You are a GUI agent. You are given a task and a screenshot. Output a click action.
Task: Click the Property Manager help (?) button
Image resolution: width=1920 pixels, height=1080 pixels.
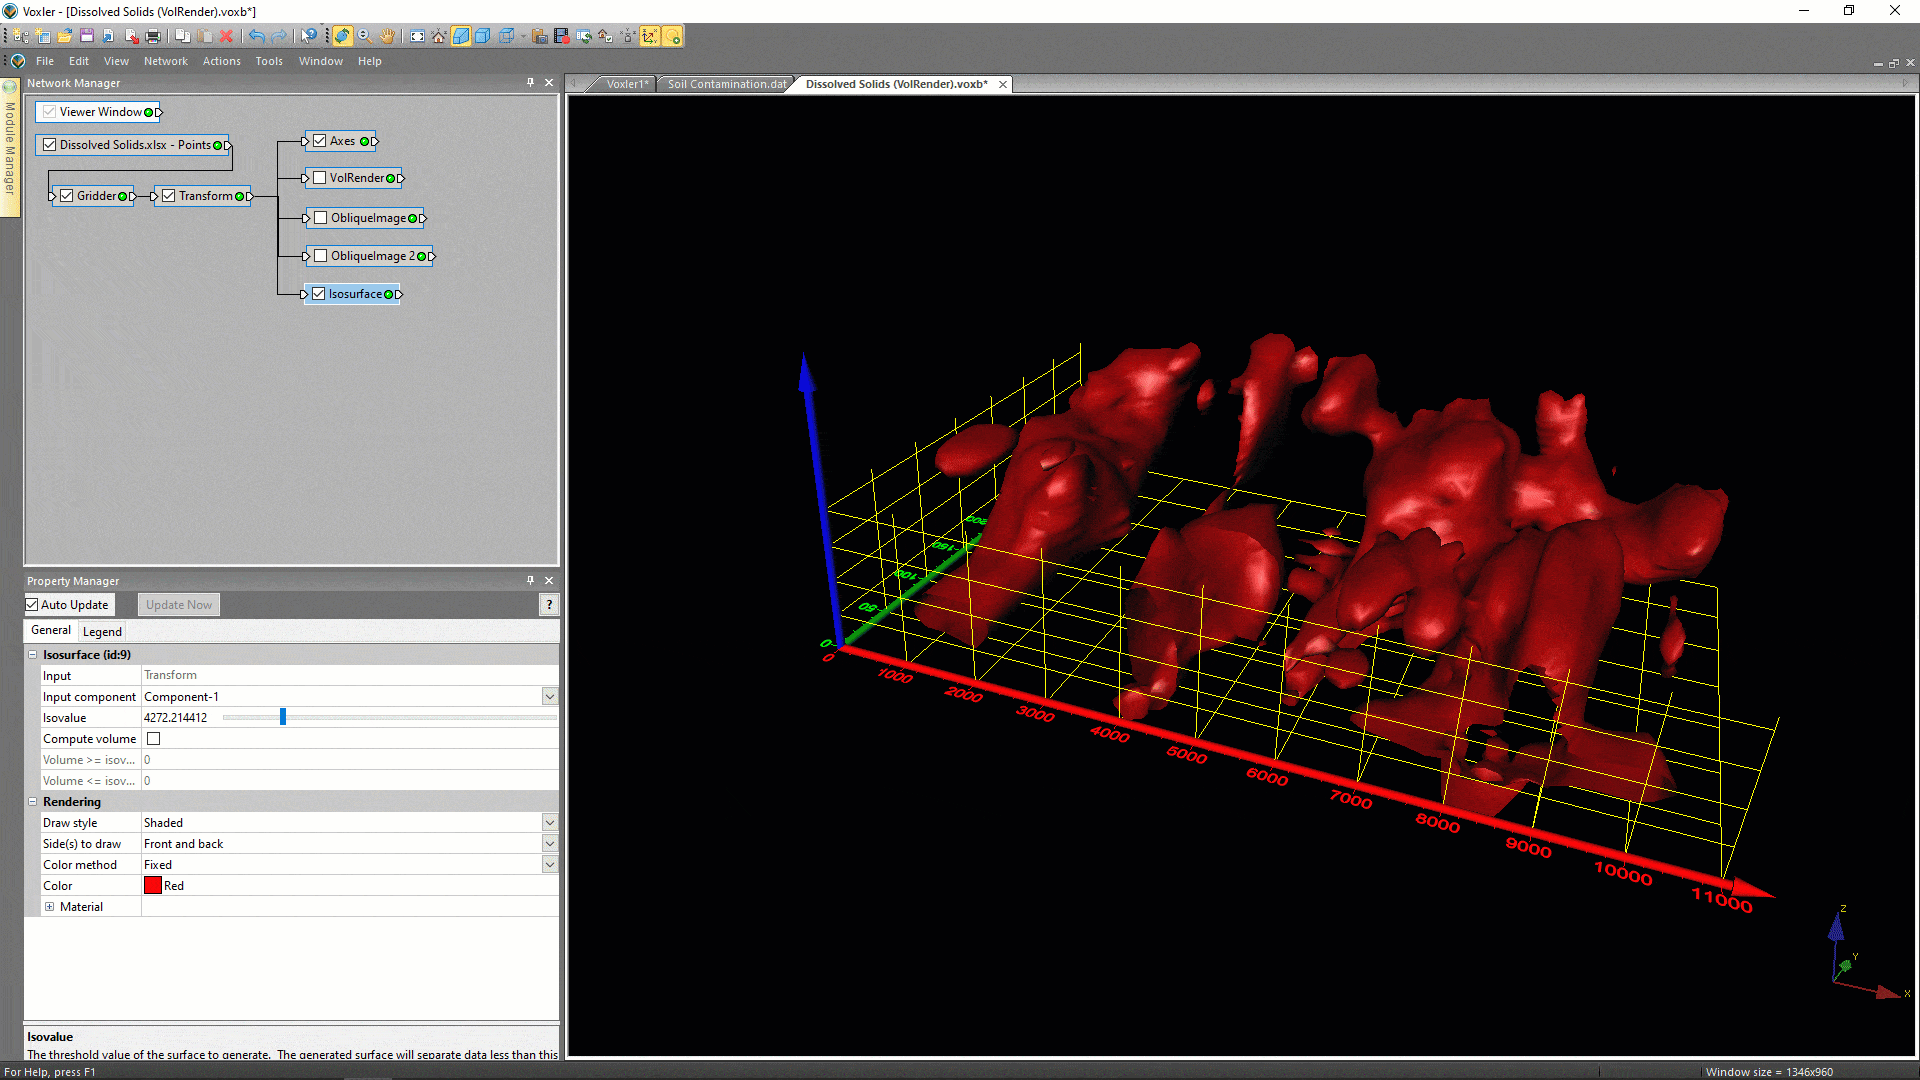click(x=549, y=605)
